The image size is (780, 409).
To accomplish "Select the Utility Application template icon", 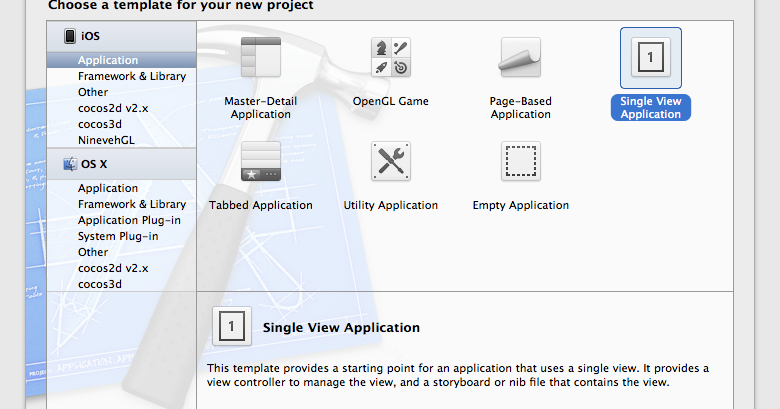I will click(x=390, y=162).
